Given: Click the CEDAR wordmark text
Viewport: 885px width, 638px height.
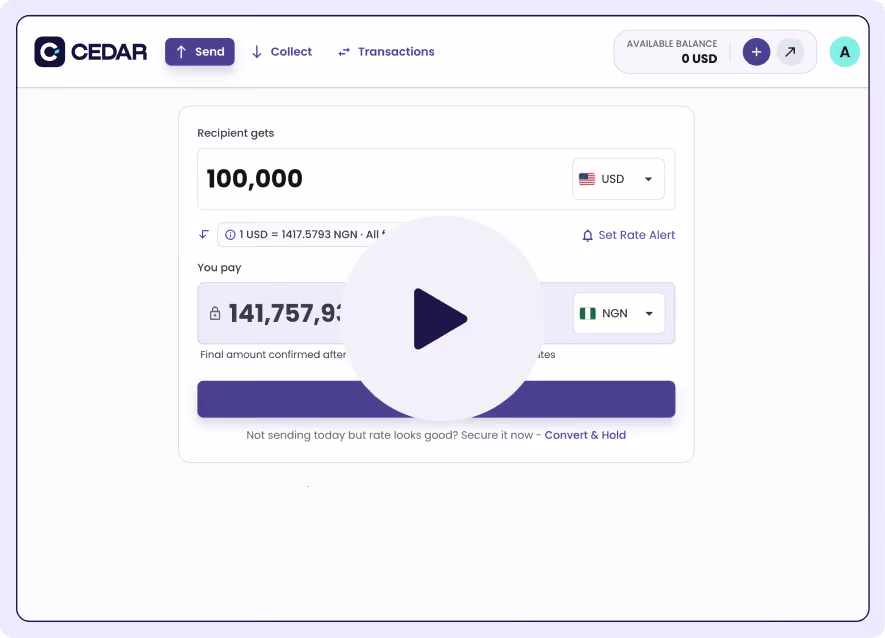Looking at the screenshot, I should click(109, 52).
